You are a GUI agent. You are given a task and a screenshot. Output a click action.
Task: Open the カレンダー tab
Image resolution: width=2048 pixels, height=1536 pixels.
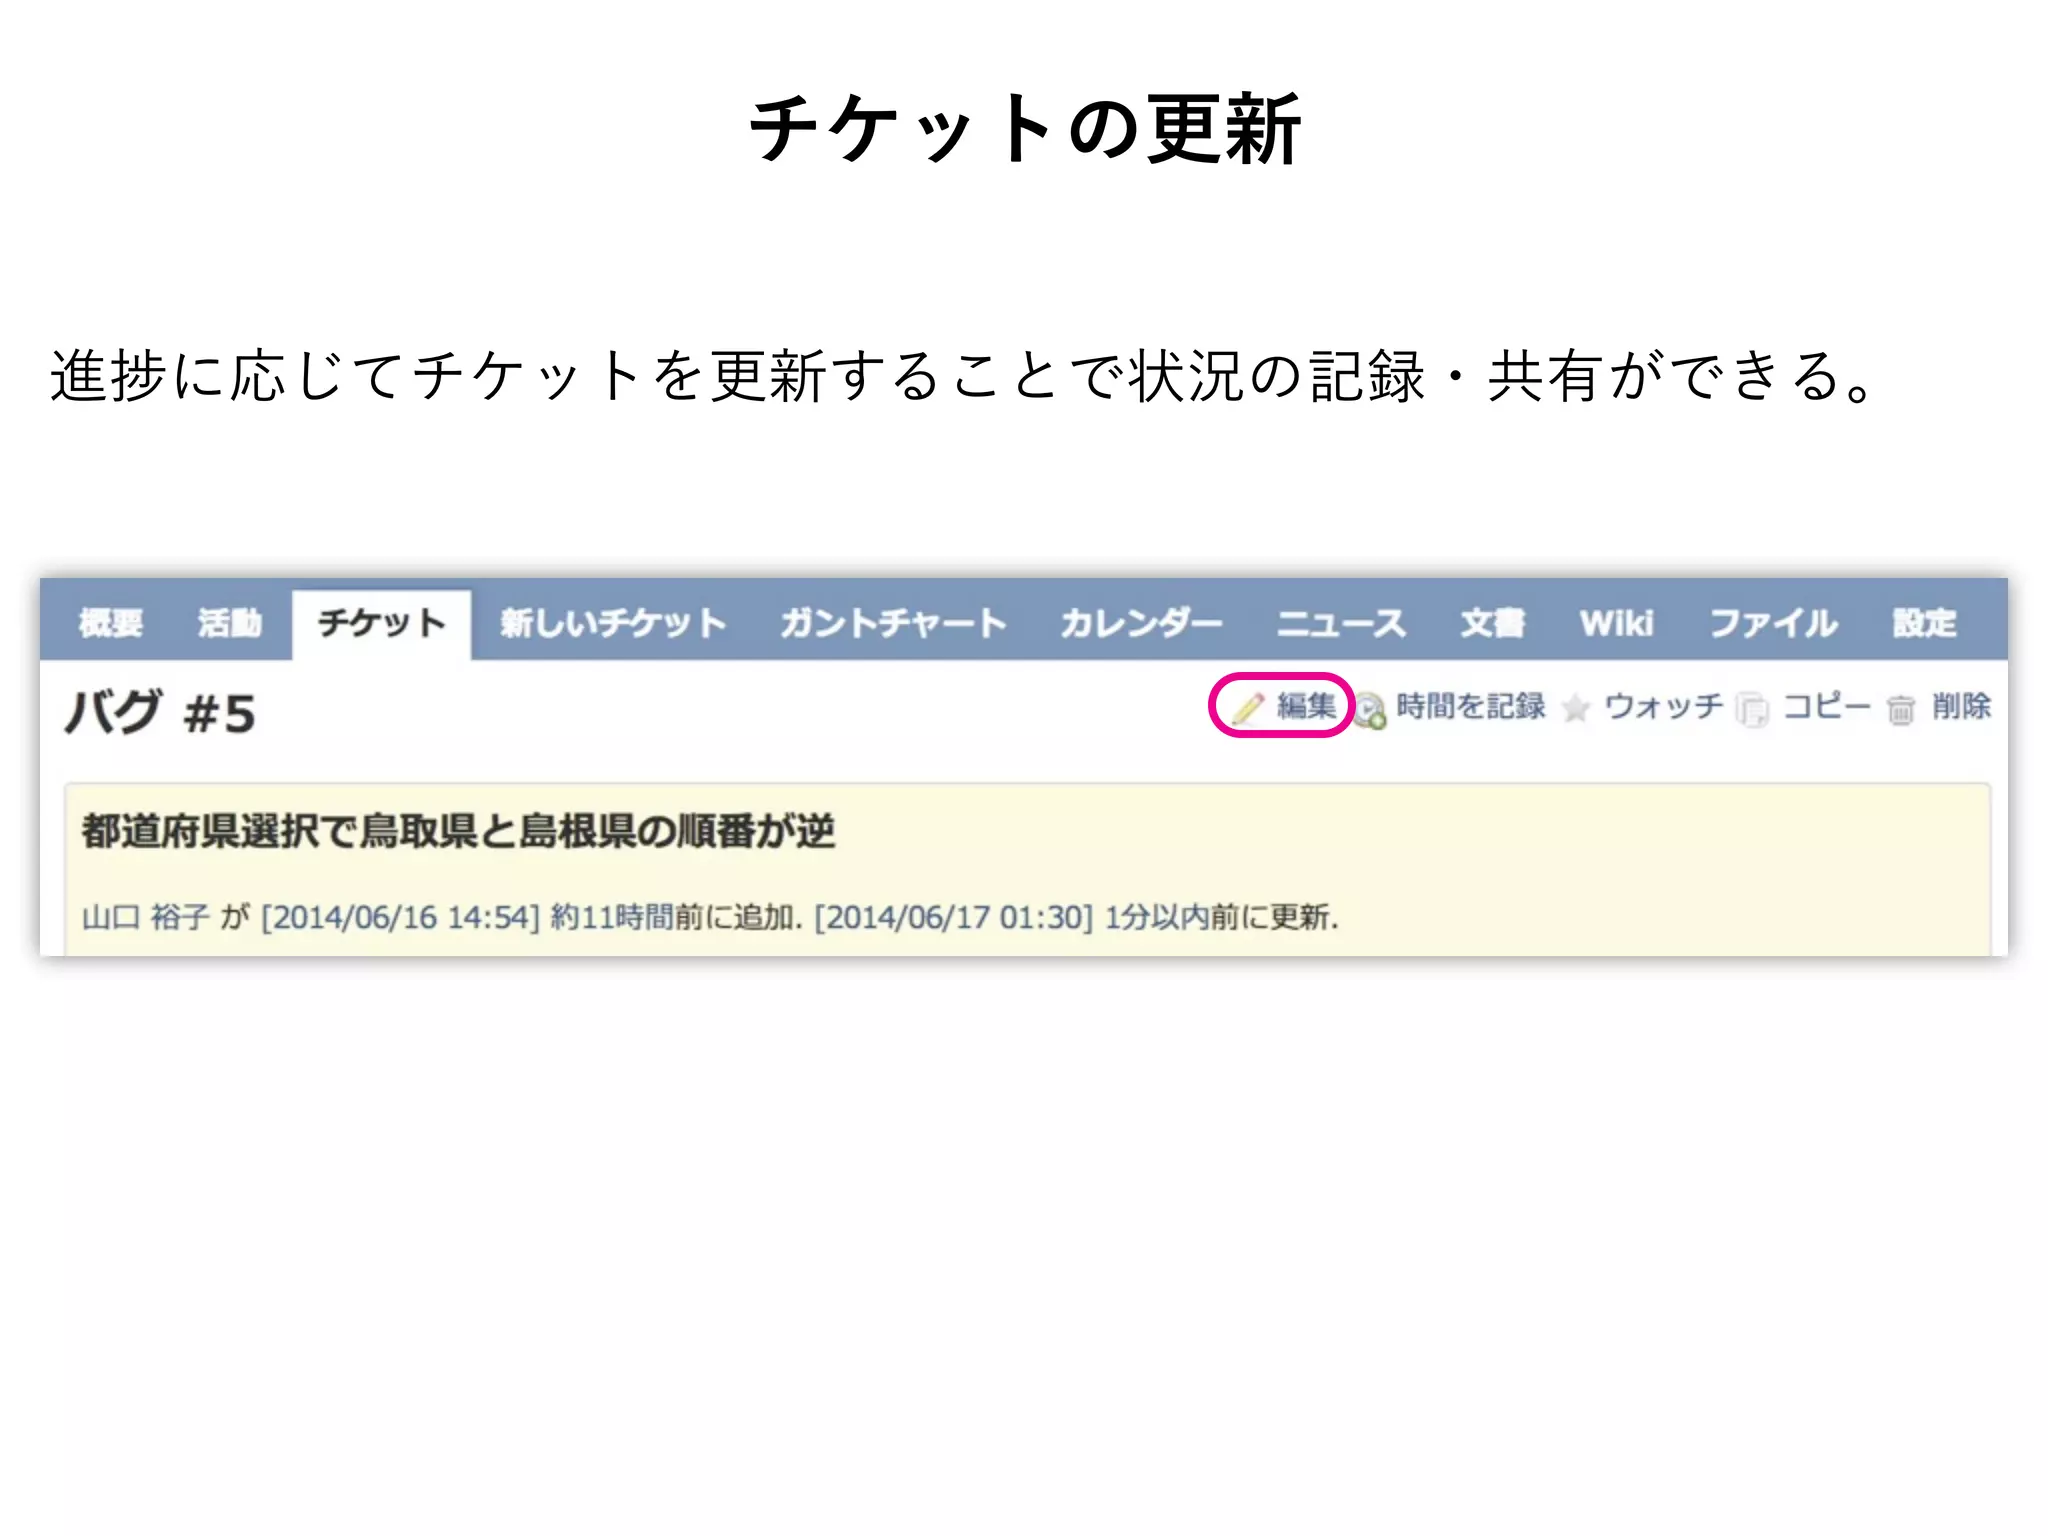(x=1141, y=624)
